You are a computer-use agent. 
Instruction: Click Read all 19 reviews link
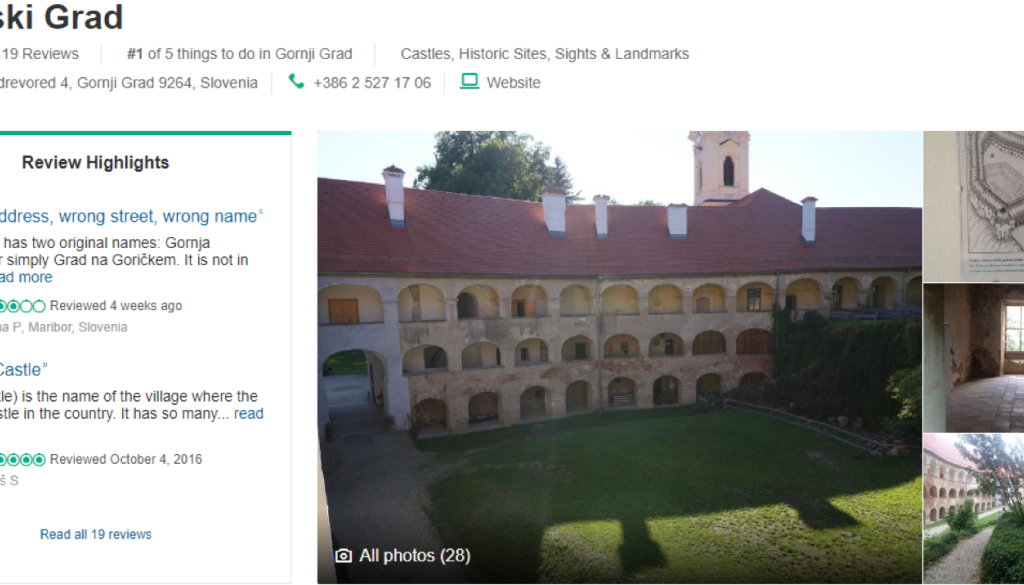pyautogui.click(x=96, y=534)
